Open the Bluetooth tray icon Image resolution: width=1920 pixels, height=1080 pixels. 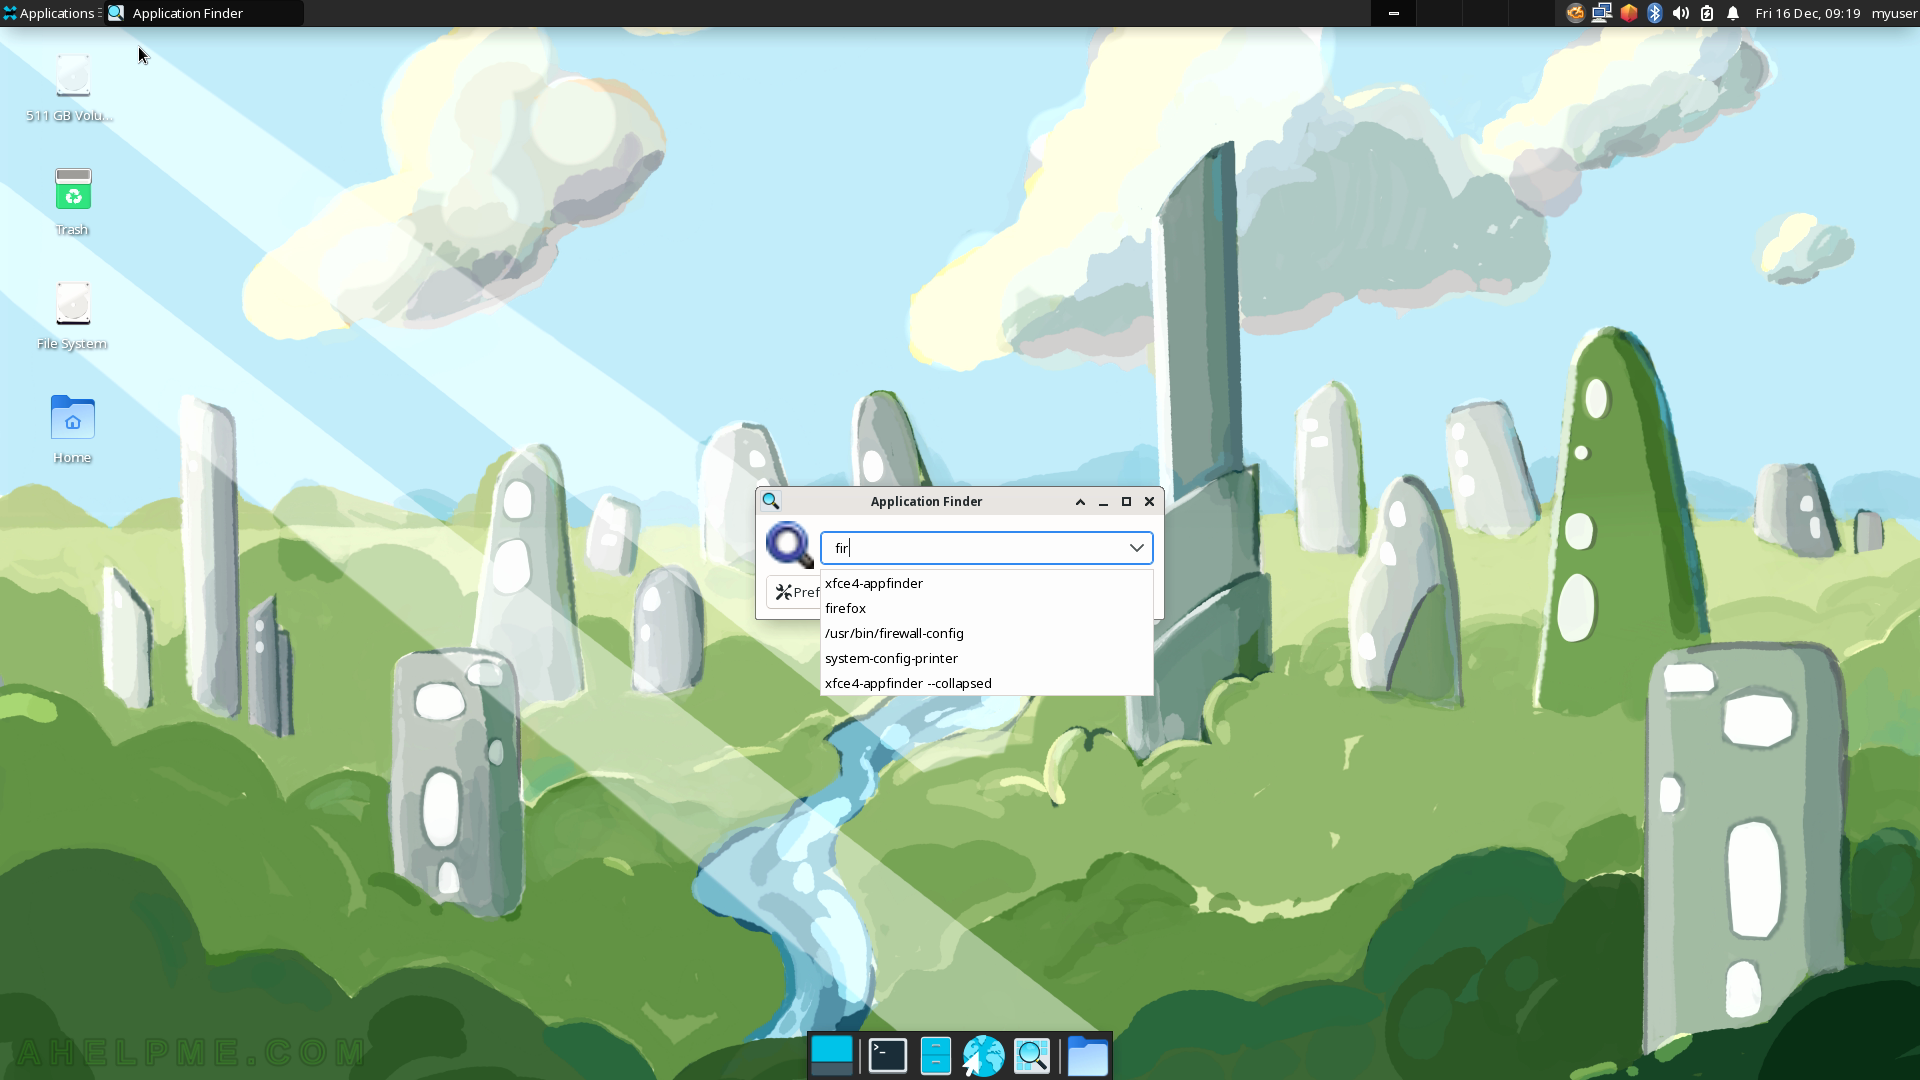(x=1655, y=13)
